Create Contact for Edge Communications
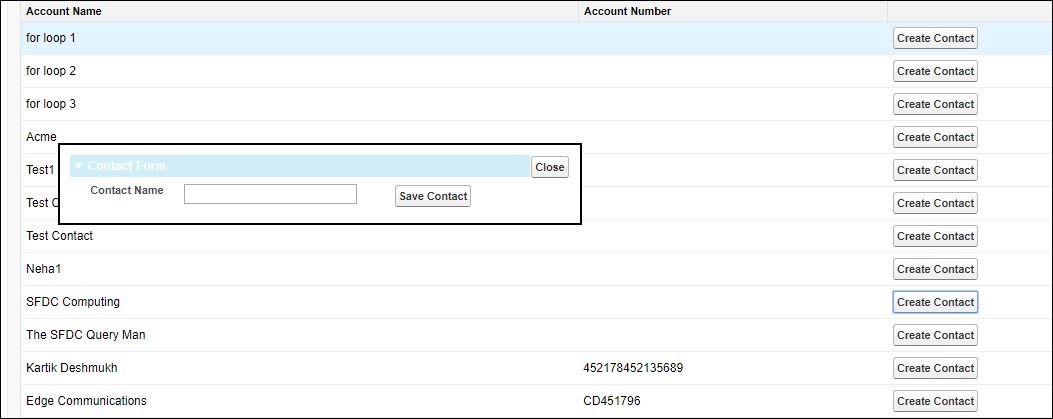This screenshot has height=419, width=1053. [935, 401]
